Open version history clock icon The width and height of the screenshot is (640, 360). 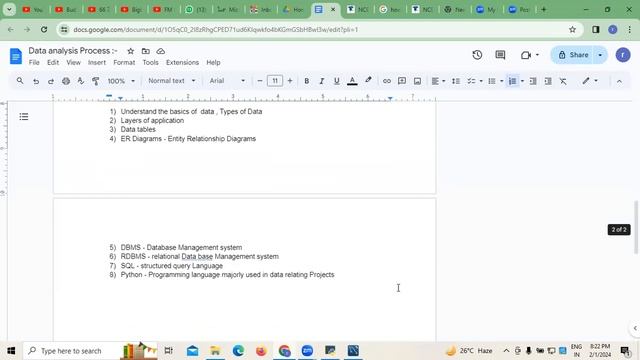point(477,55)
